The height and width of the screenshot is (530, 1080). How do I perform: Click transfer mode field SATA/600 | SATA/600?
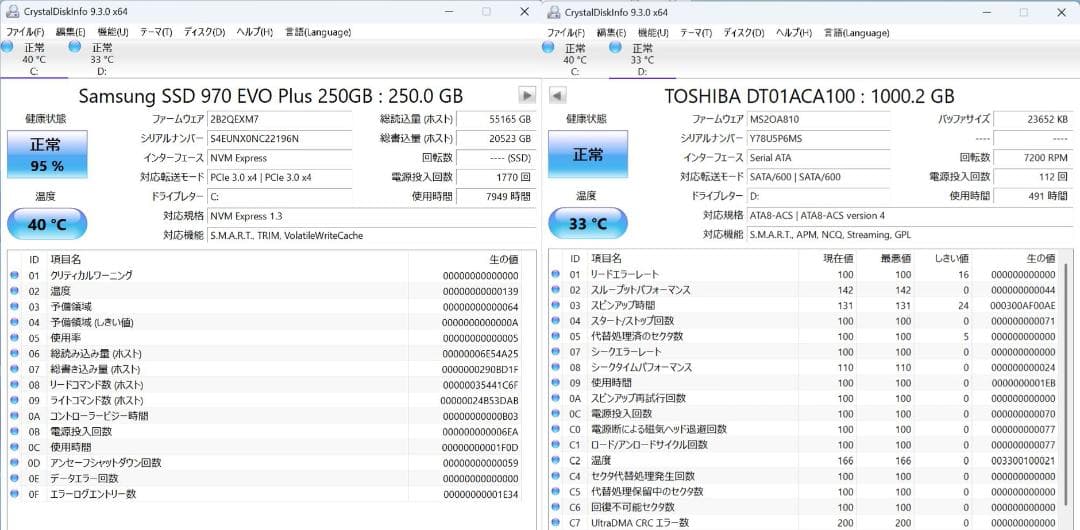[x=819, y=177]
